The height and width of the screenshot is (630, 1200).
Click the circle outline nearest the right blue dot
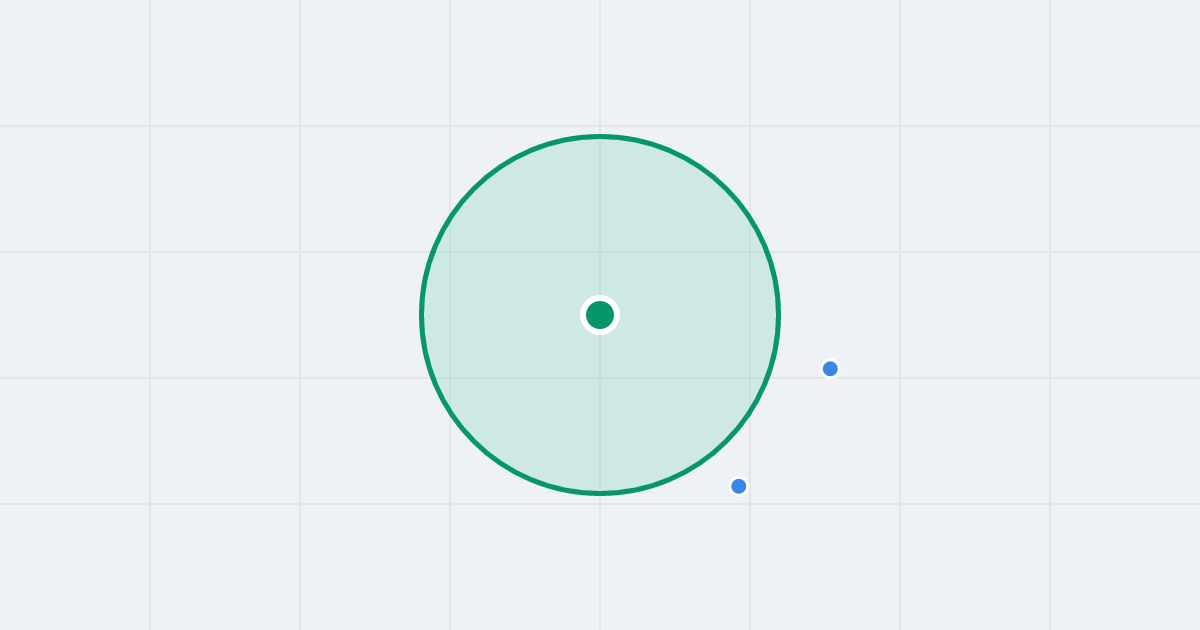click(773, 356)
